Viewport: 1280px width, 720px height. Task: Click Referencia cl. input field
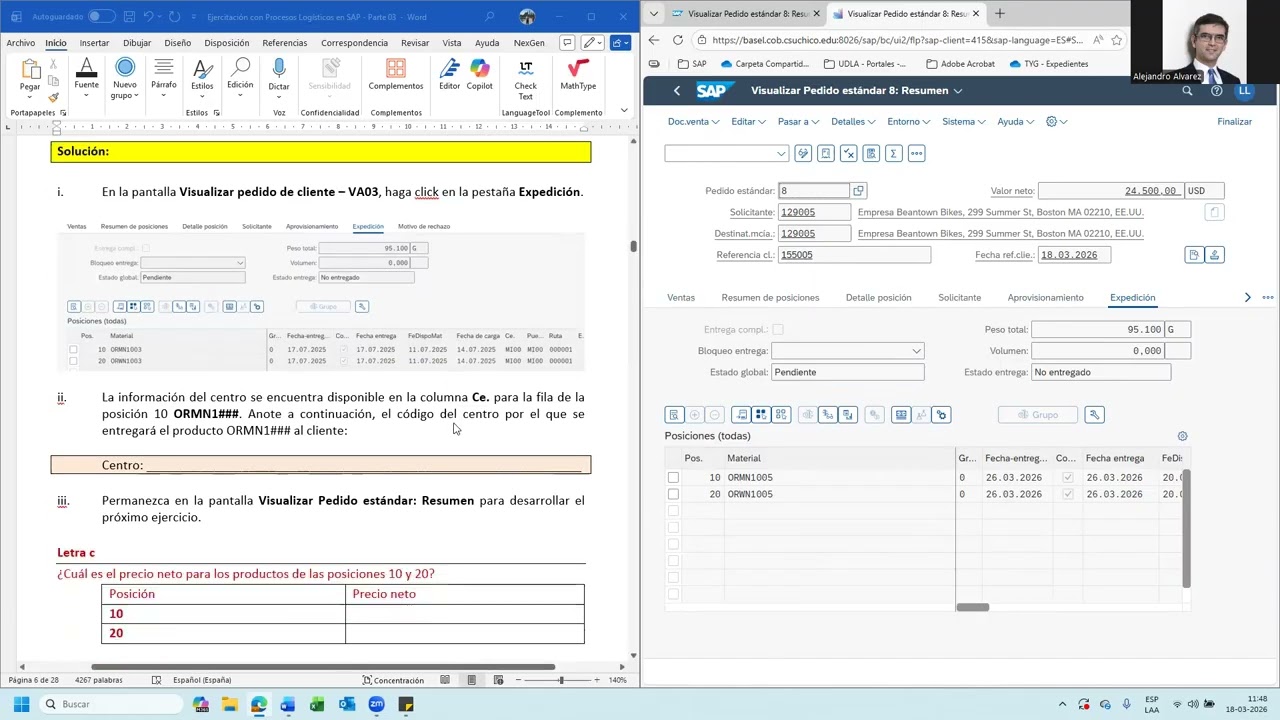click(x=854, y=255)
